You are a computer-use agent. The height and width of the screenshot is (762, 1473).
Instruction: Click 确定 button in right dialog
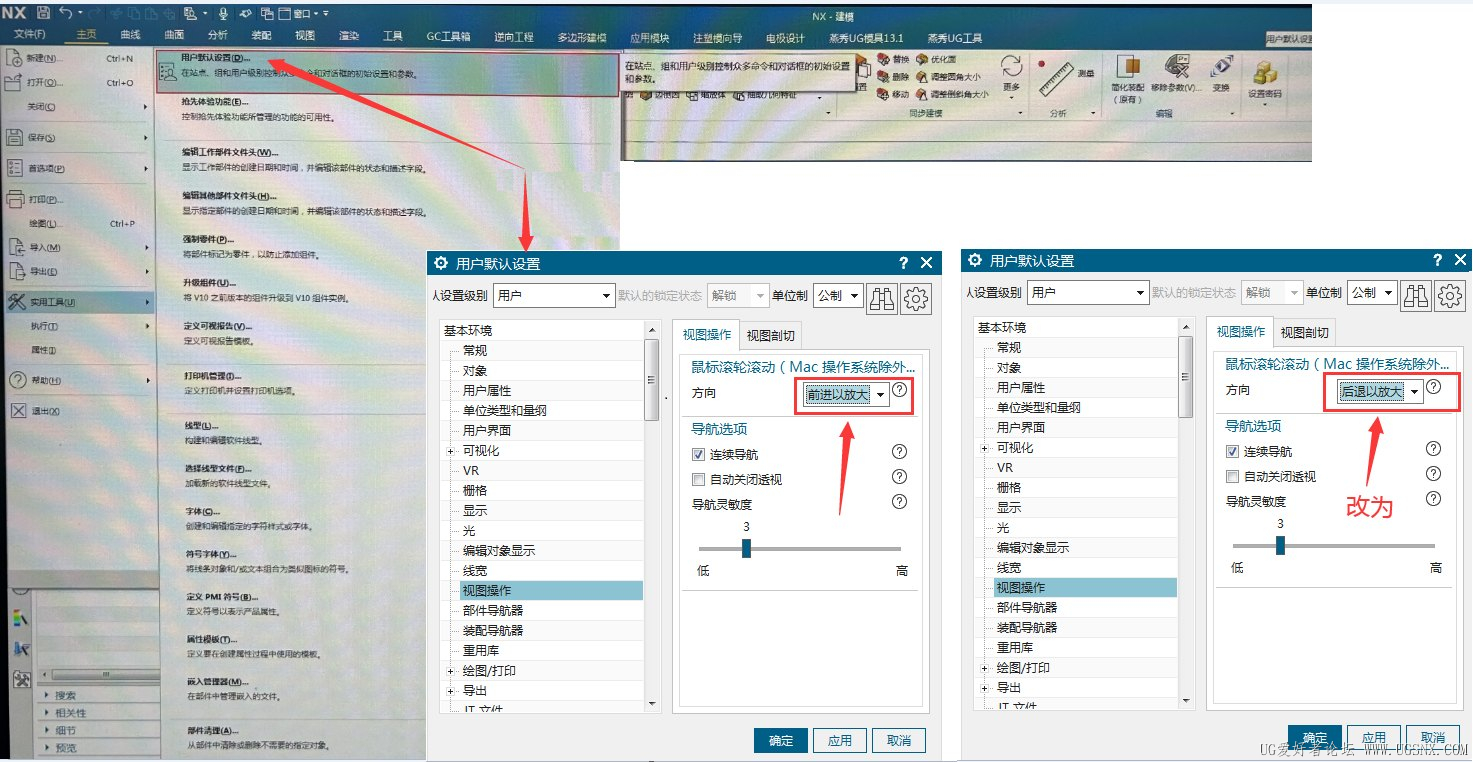(x=1315, y=737)
